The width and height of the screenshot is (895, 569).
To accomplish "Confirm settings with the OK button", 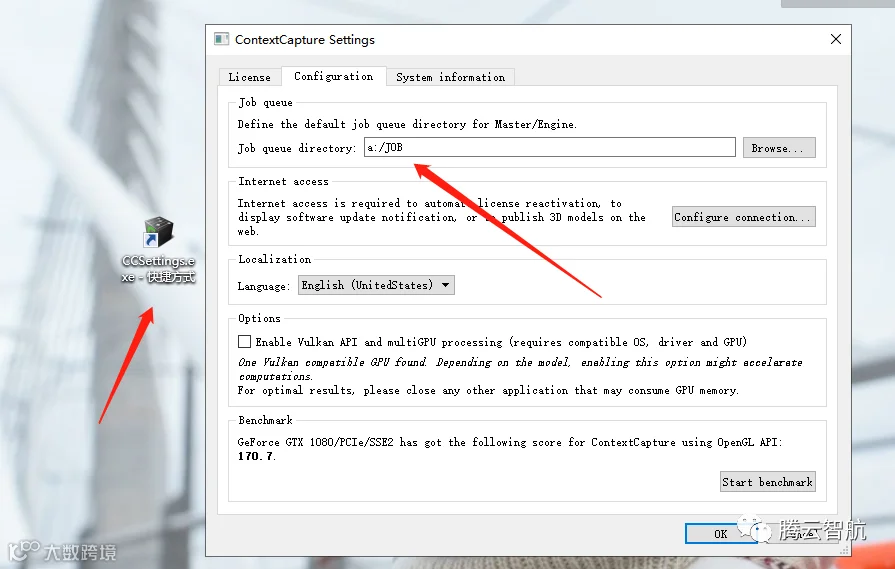I will (721, 534).
